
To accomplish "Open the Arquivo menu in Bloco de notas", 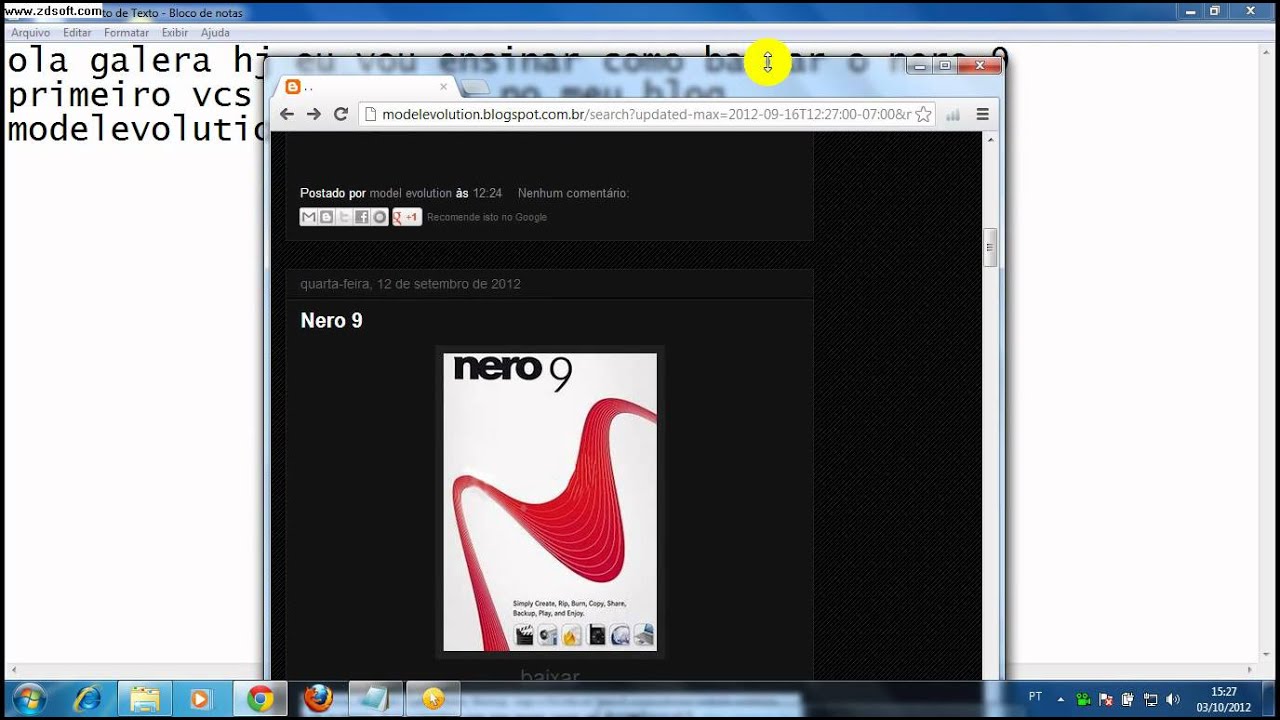I will tap(30, 33).
